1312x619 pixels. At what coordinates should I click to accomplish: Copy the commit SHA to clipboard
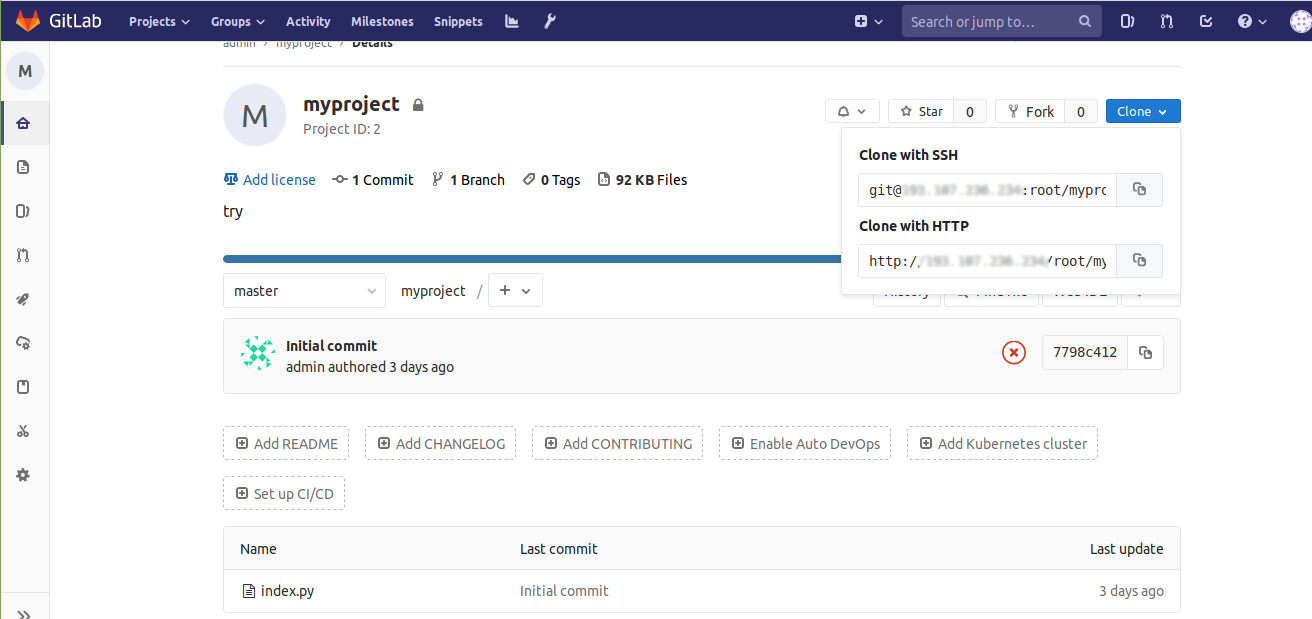pos(1146,353)
